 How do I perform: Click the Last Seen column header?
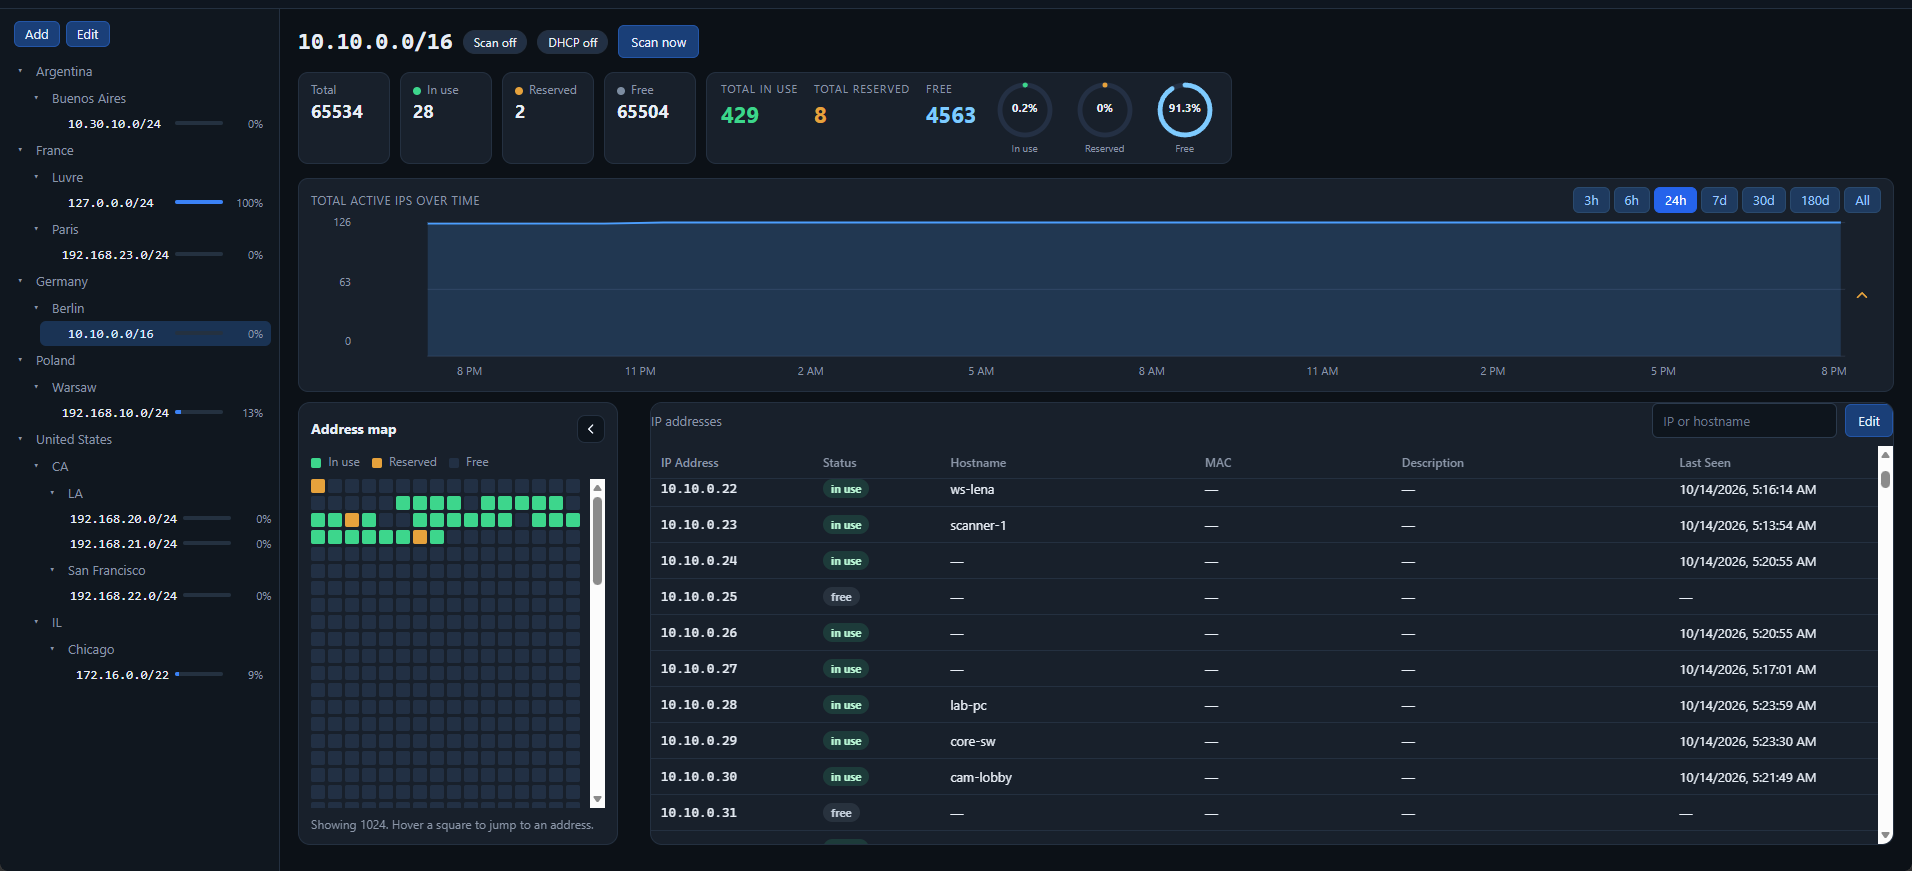[x=1704, y=463]
